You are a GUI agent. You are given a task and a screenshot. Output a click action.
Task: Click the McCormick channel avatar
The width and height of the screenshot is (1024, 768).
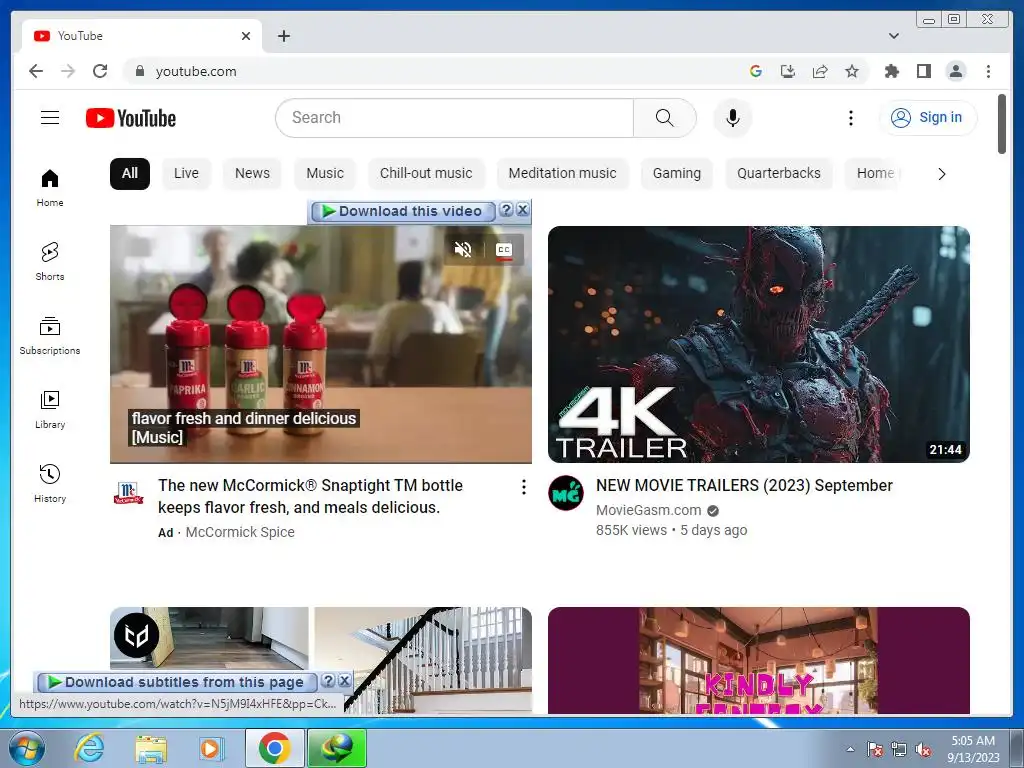(x=129, y=493)
